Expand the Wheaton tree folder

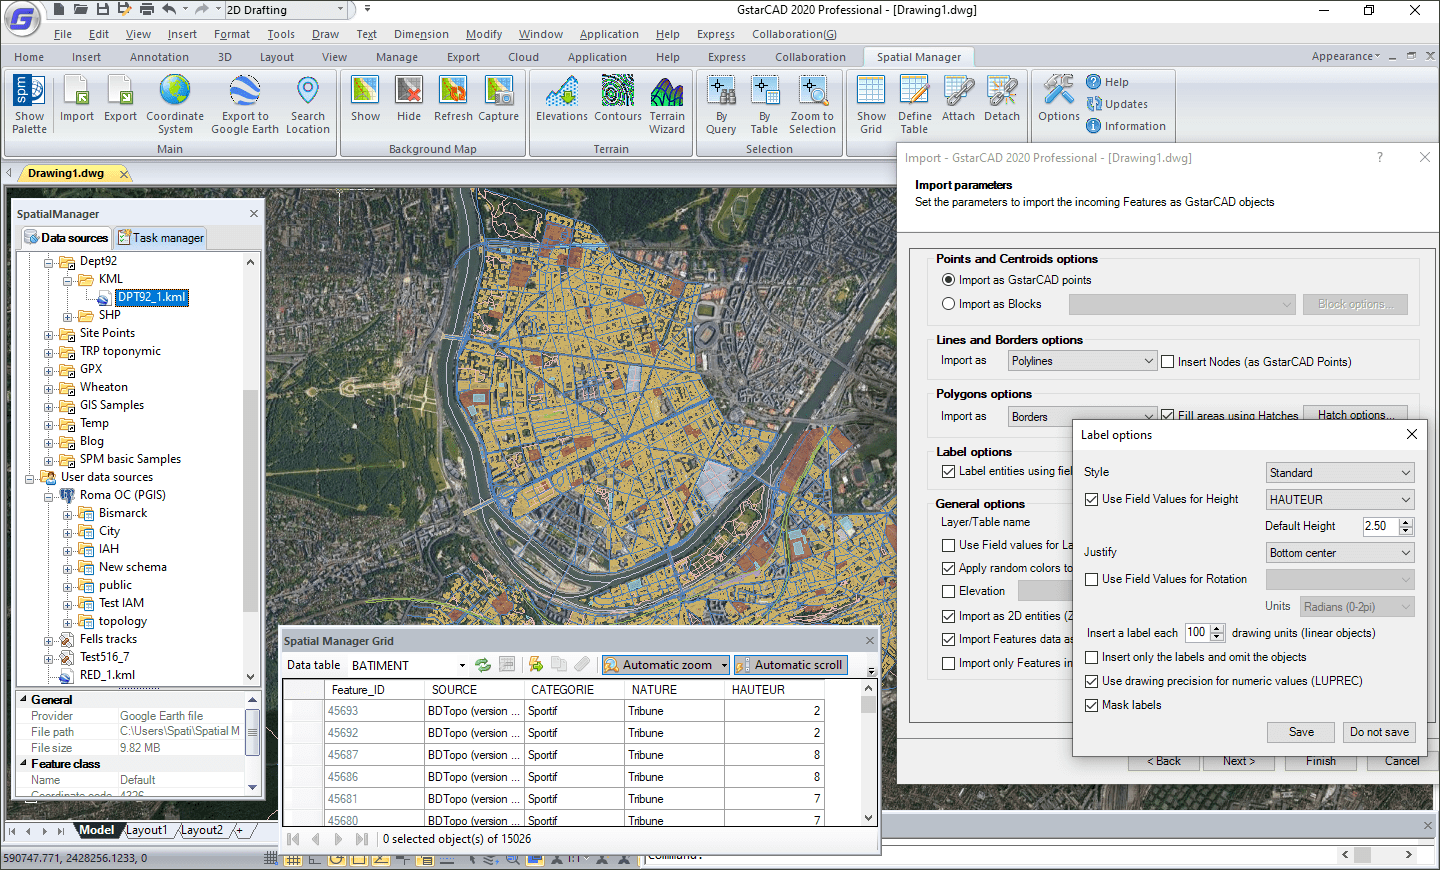point(48,388)
